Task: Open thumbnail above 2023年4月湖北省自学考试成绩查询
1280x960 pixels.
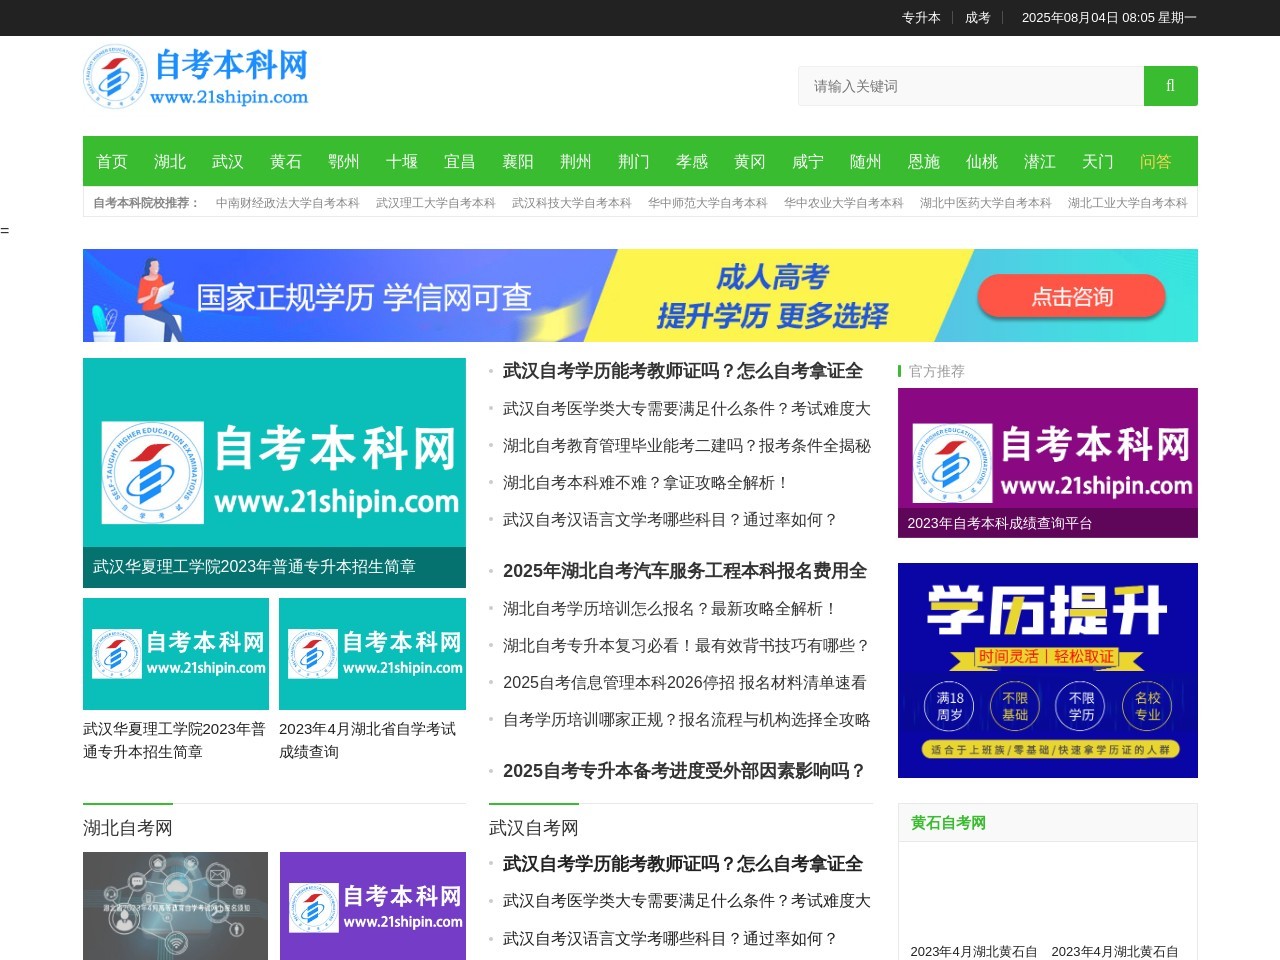Action: 372,654
